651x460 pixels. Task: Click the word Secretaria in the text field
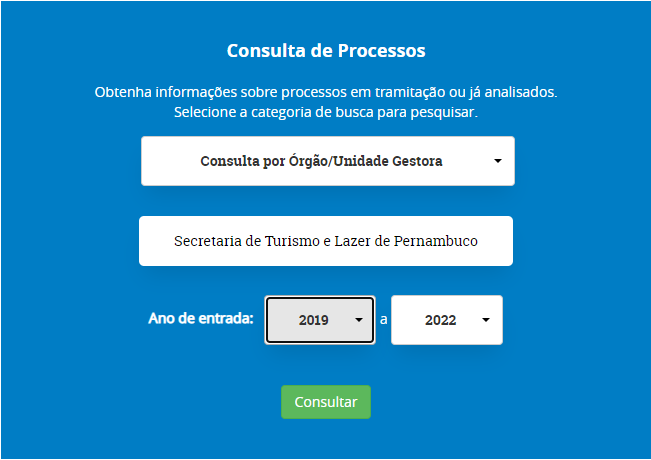208,241
